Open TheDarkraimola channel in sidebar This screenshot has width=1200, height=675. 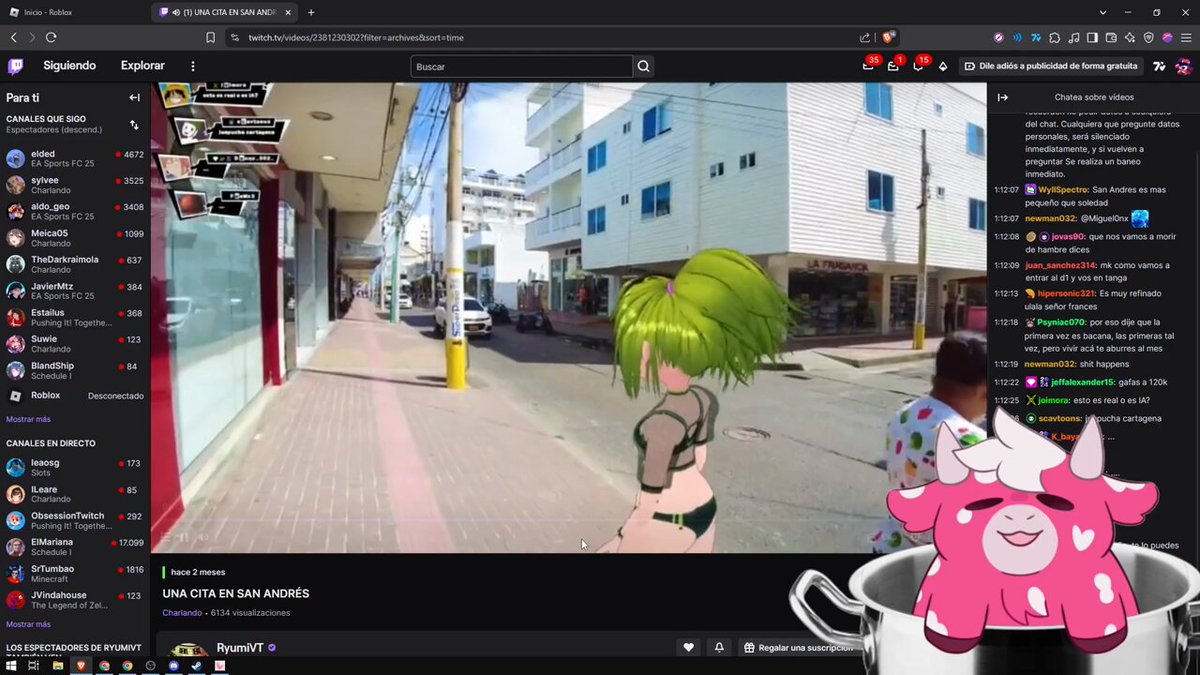point(75,264)
